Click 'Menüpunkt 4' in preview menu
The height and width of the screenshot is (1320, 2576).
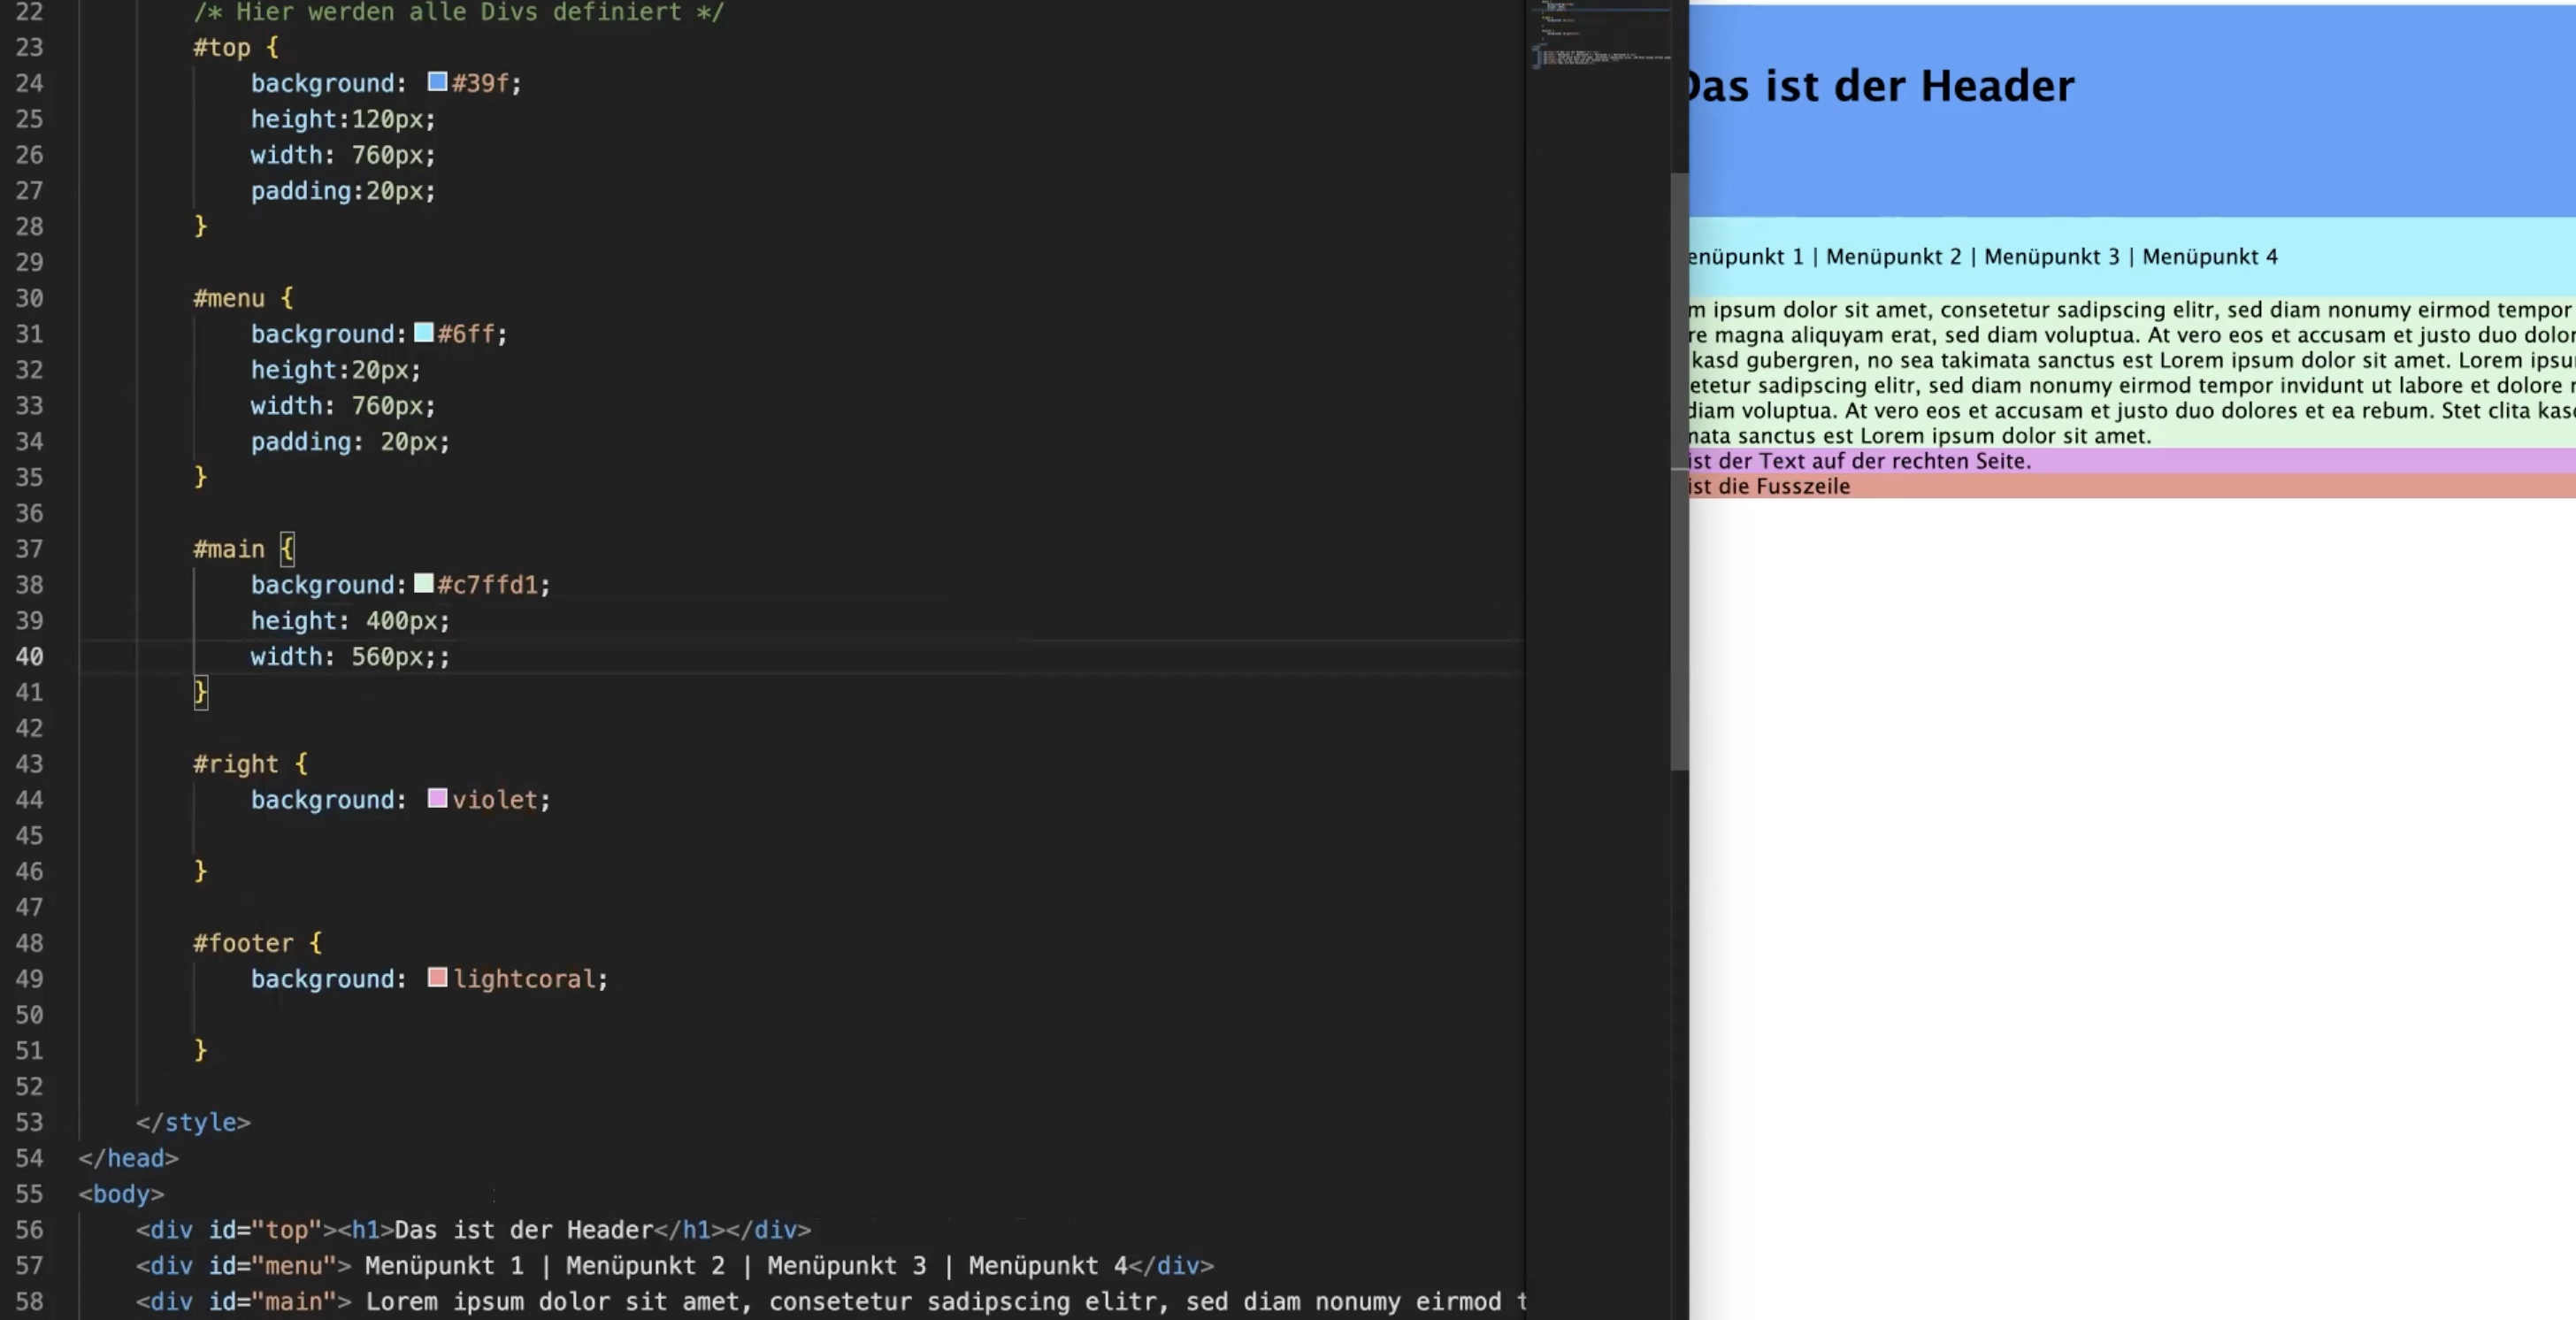coord(2209,257)
